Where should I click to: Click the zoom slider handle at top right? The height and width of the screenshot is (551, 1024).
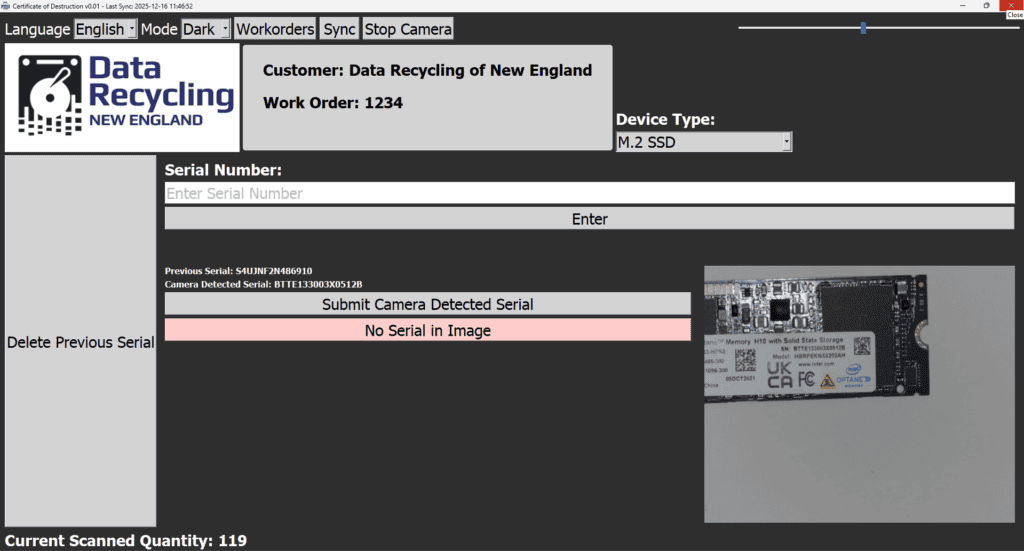(863, 28)
